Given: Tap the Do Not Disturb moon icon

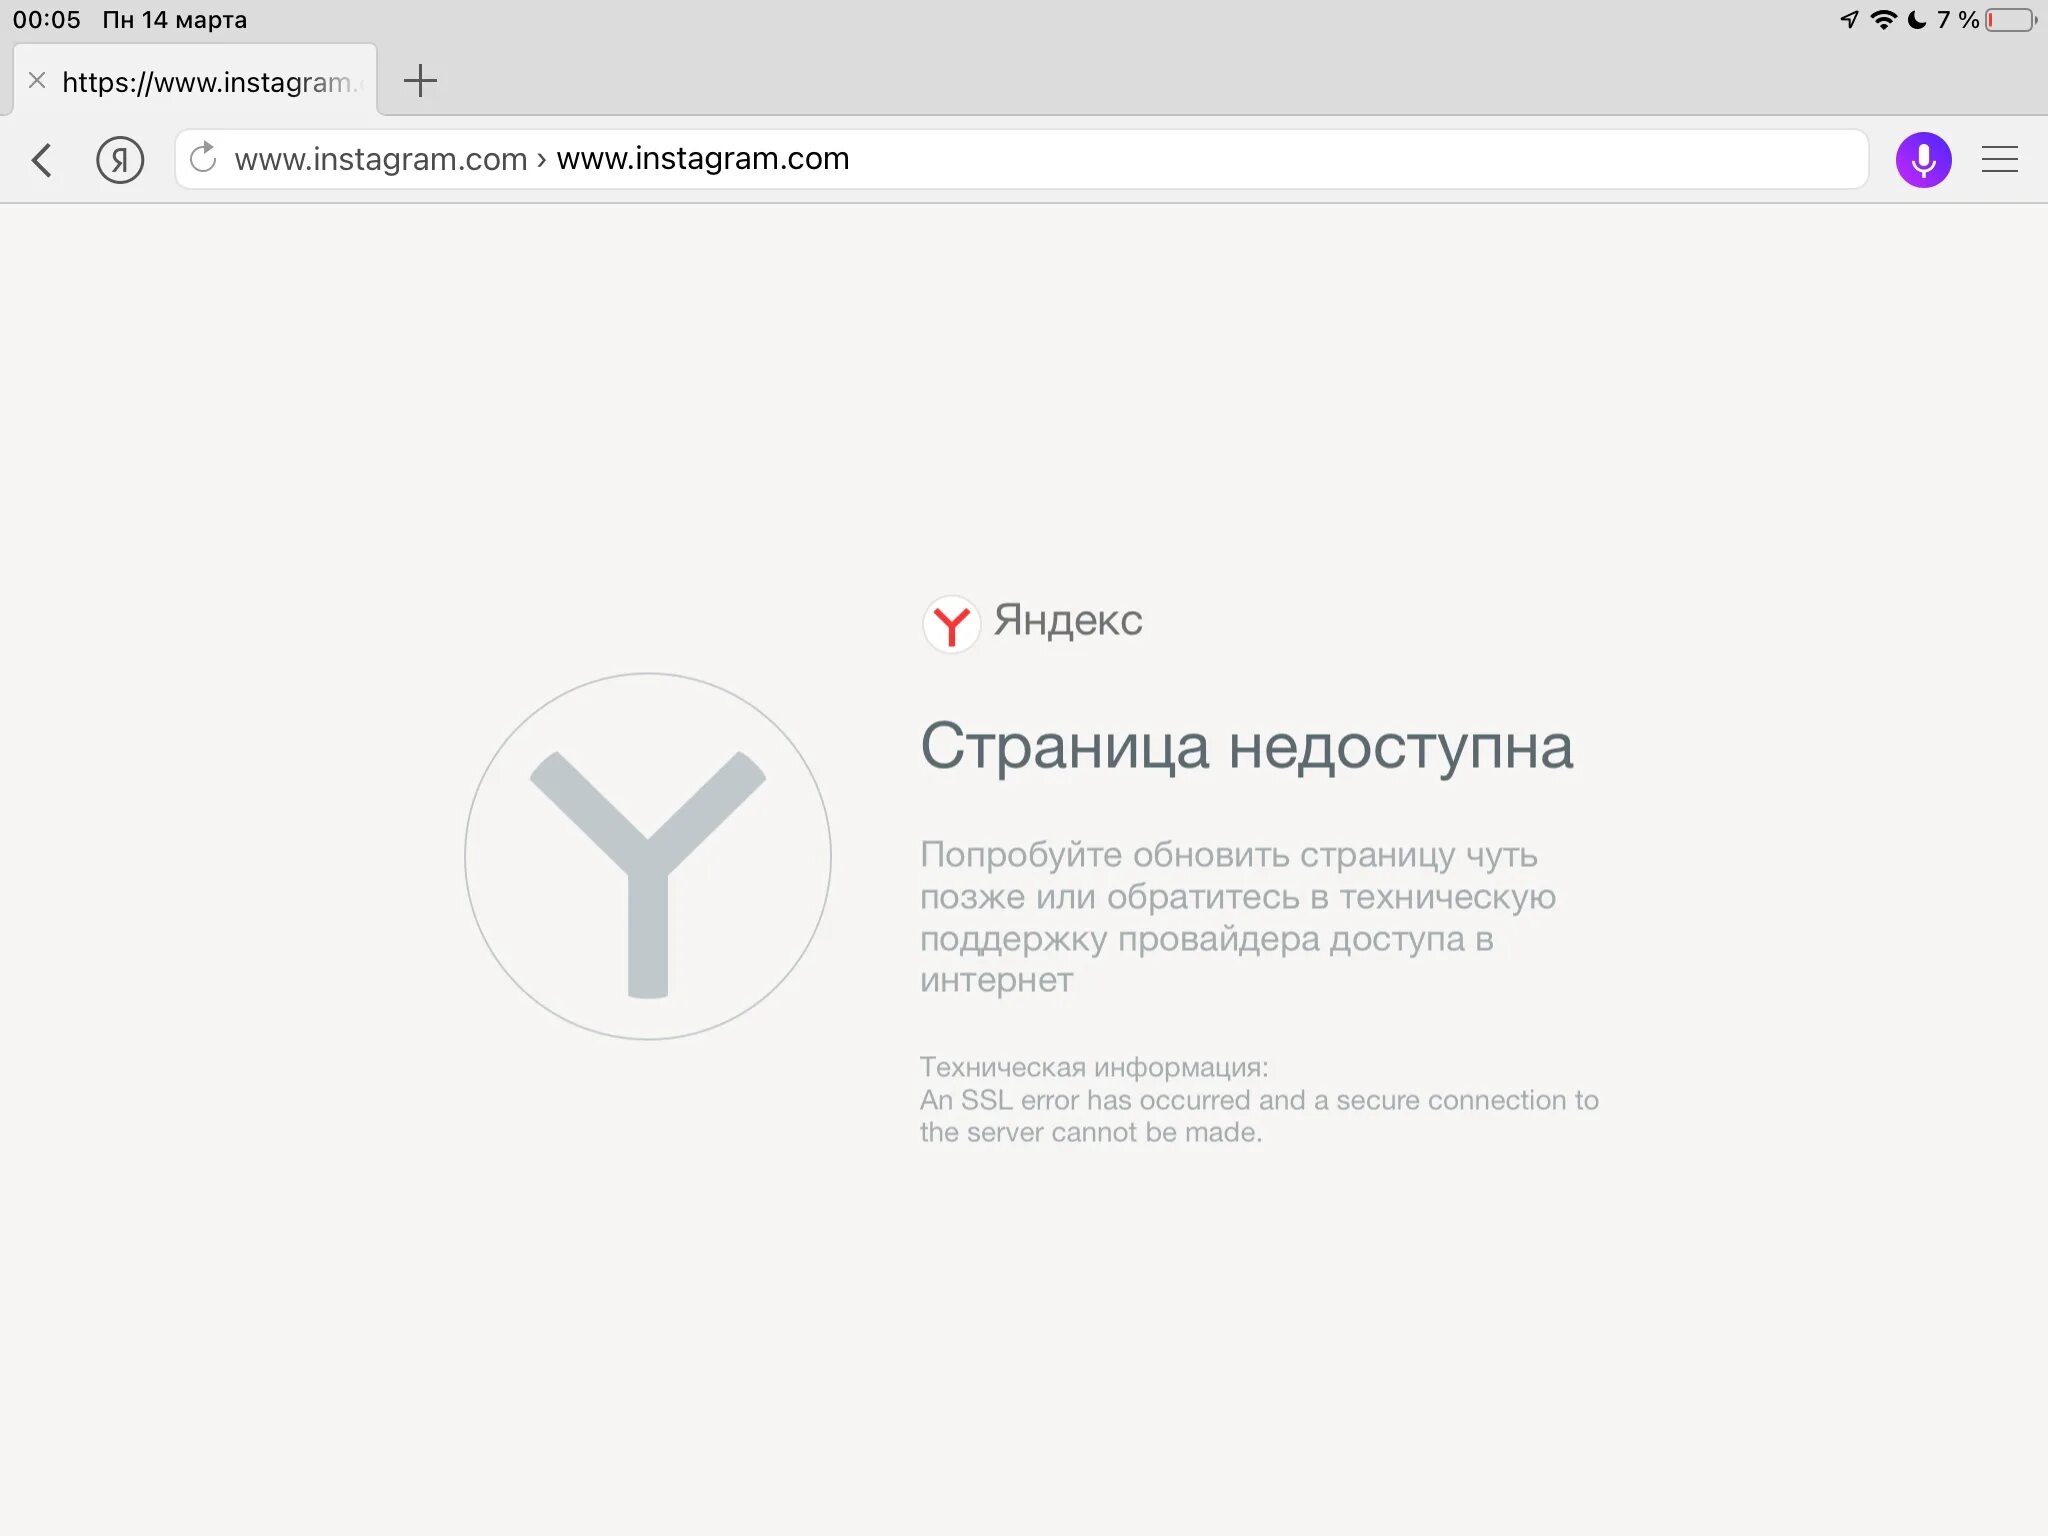Looking at the screenshot, I should pyautogui.click(x=1916, y=20).
